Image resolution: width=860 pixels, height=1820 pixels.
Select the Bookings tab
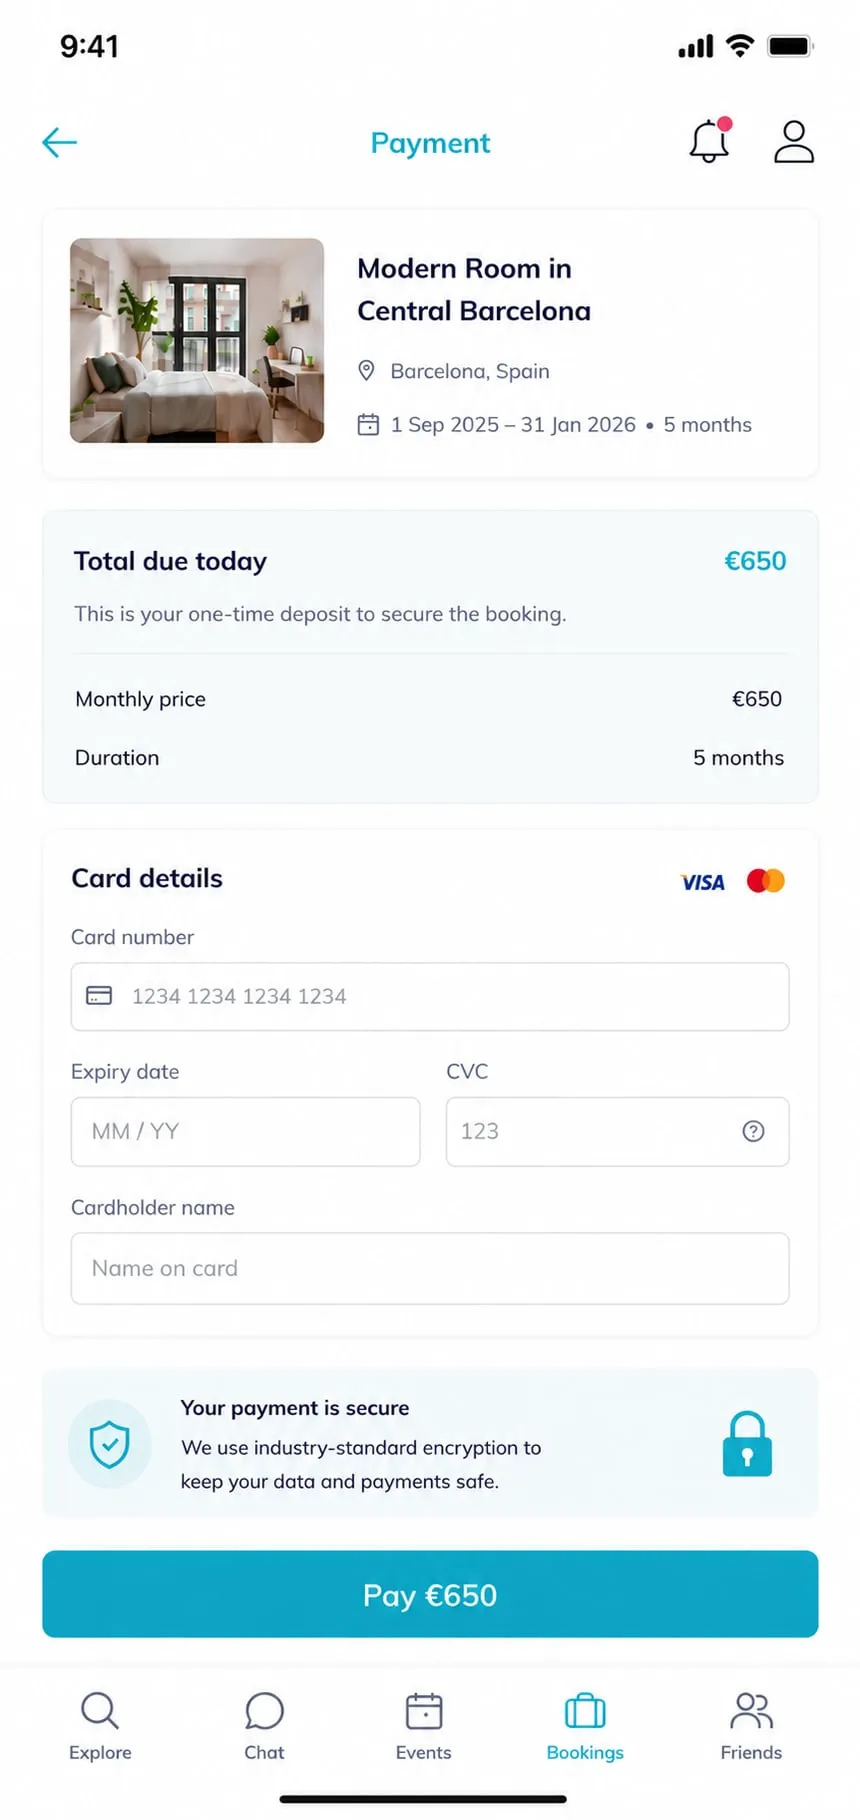(x=585, y=1727)
